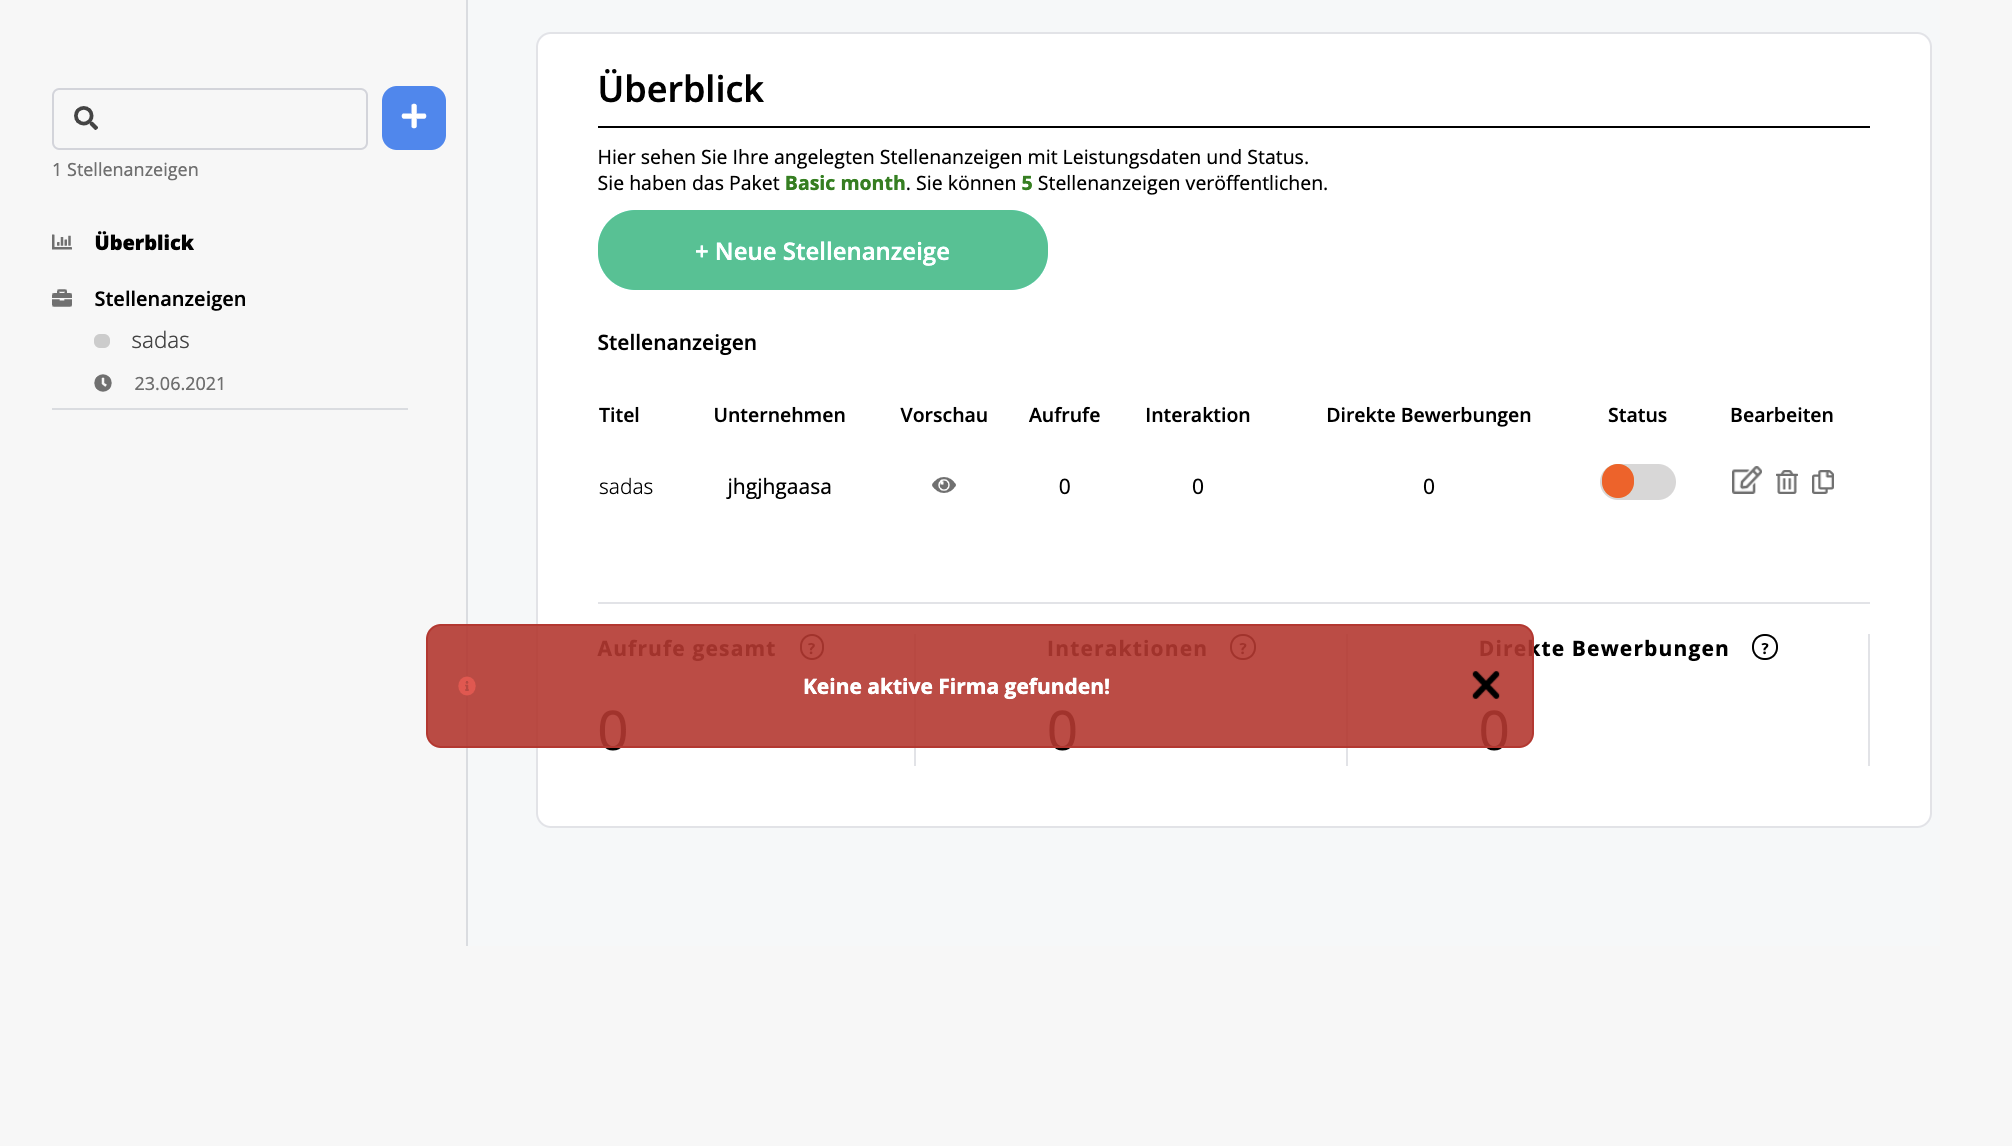Click the Direkte Bewerbungen column header
The width and height of the screenshot is (2012, 1146).
point(1429,415)
